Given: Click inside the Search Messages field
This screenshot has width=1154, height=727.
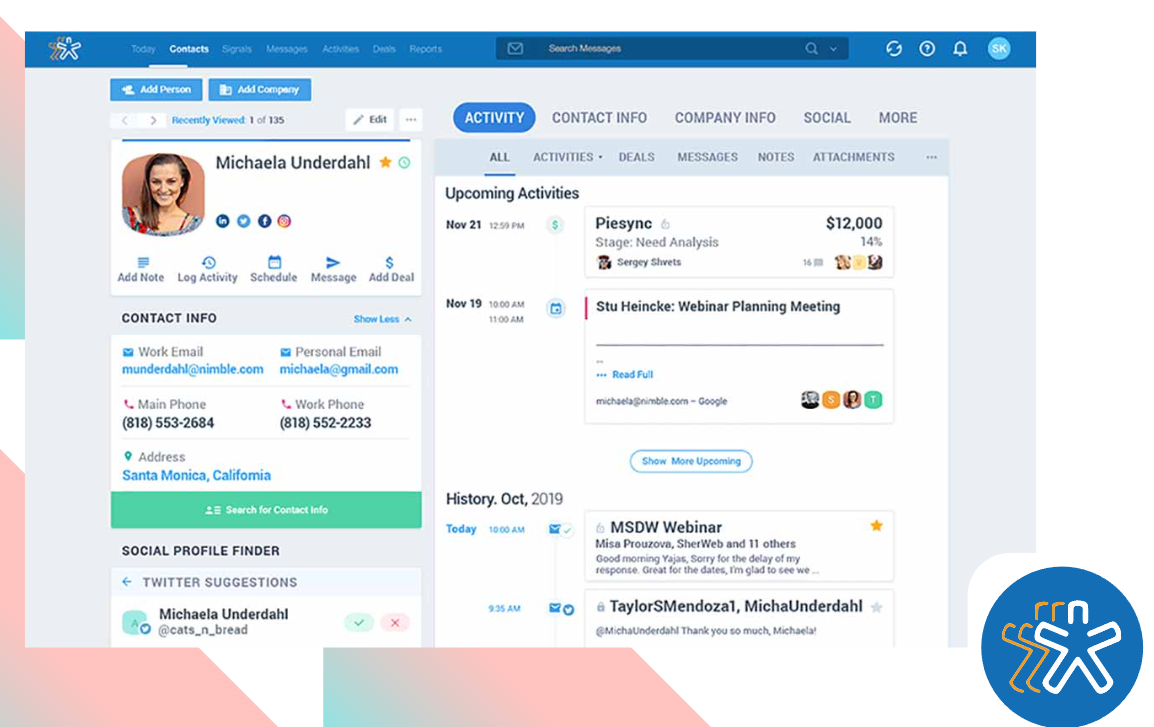Looking at the screenshot, I should click(x=671, y=49).
